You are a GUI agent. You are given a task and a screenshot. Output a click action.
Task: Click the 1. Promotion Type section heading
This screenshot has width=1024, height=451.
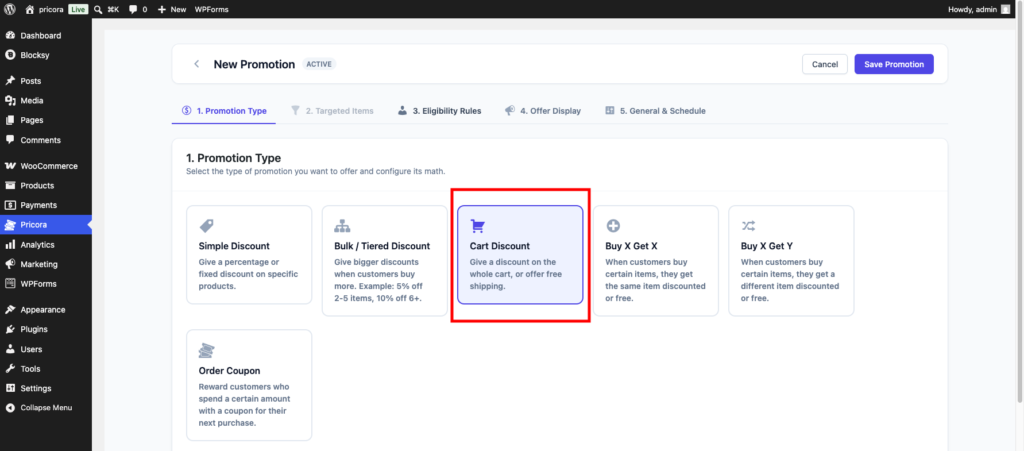(233, 158)
